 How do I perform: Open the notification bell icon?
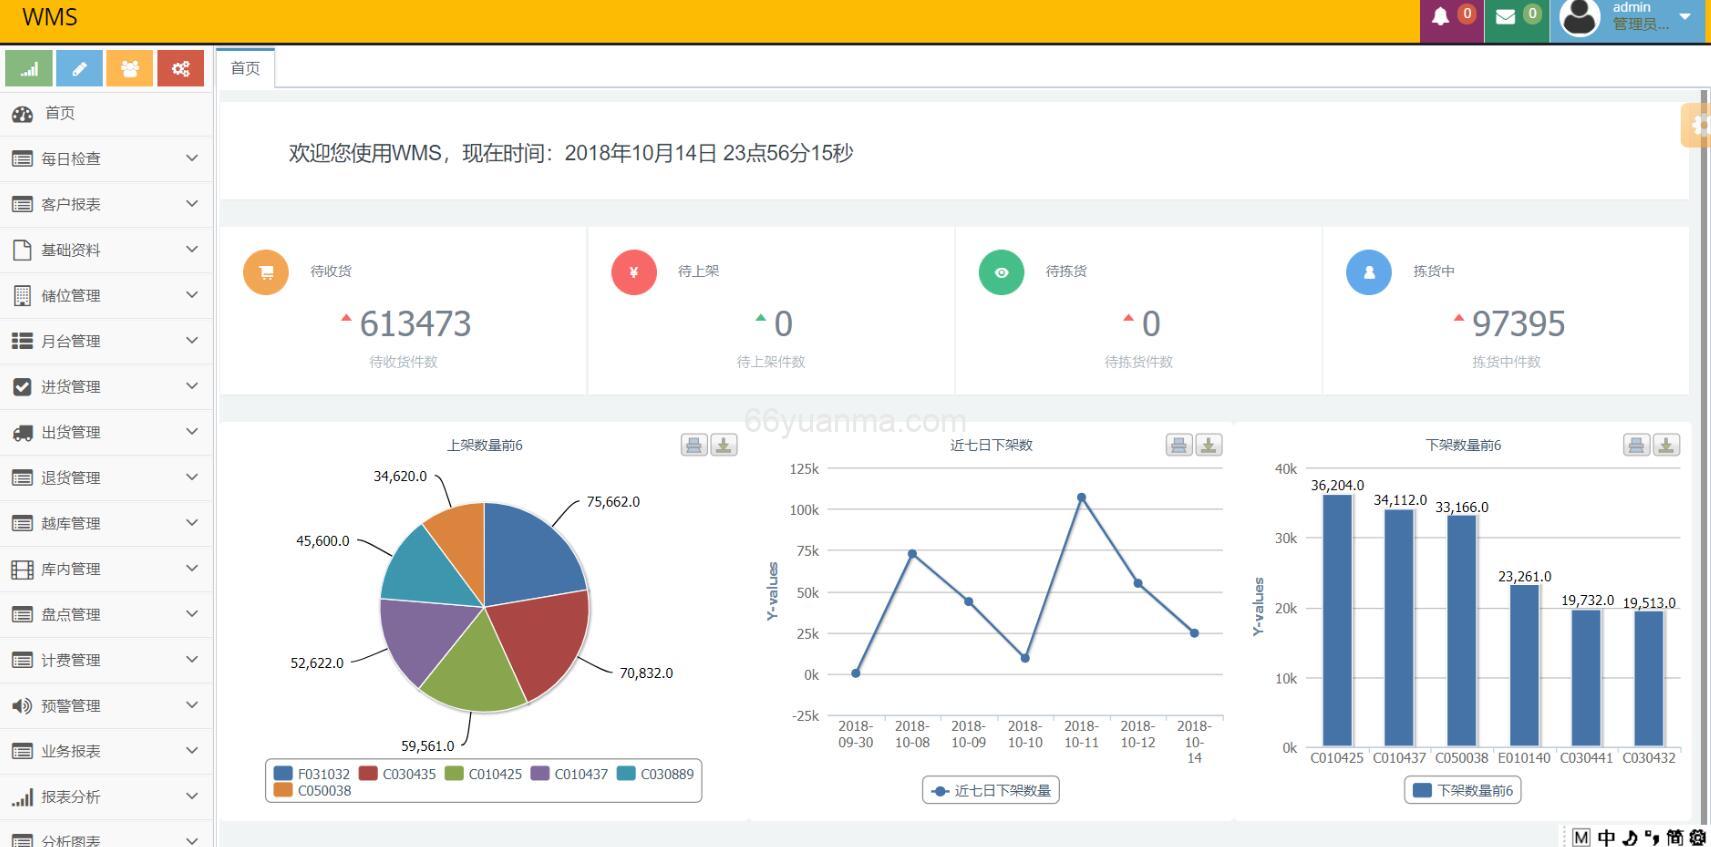point(1441,16)
